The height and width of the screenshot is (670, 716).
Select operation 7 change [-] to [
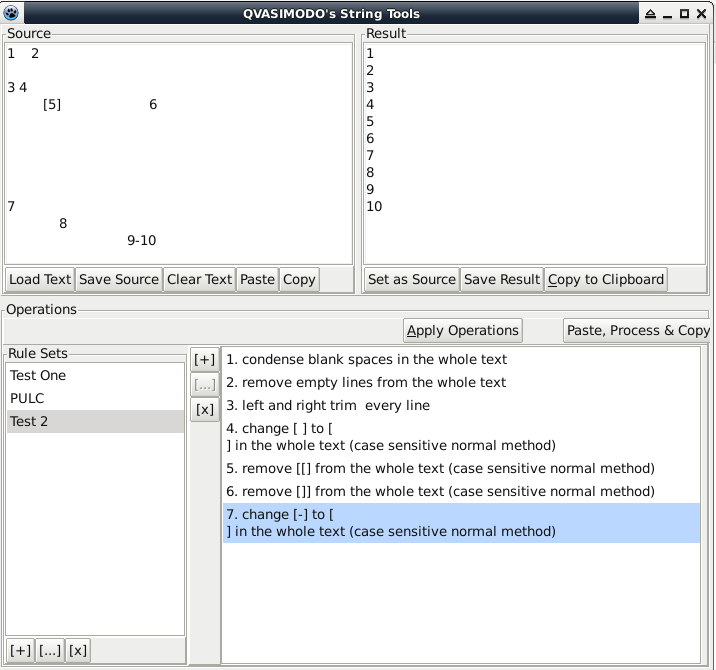(461, 523)
